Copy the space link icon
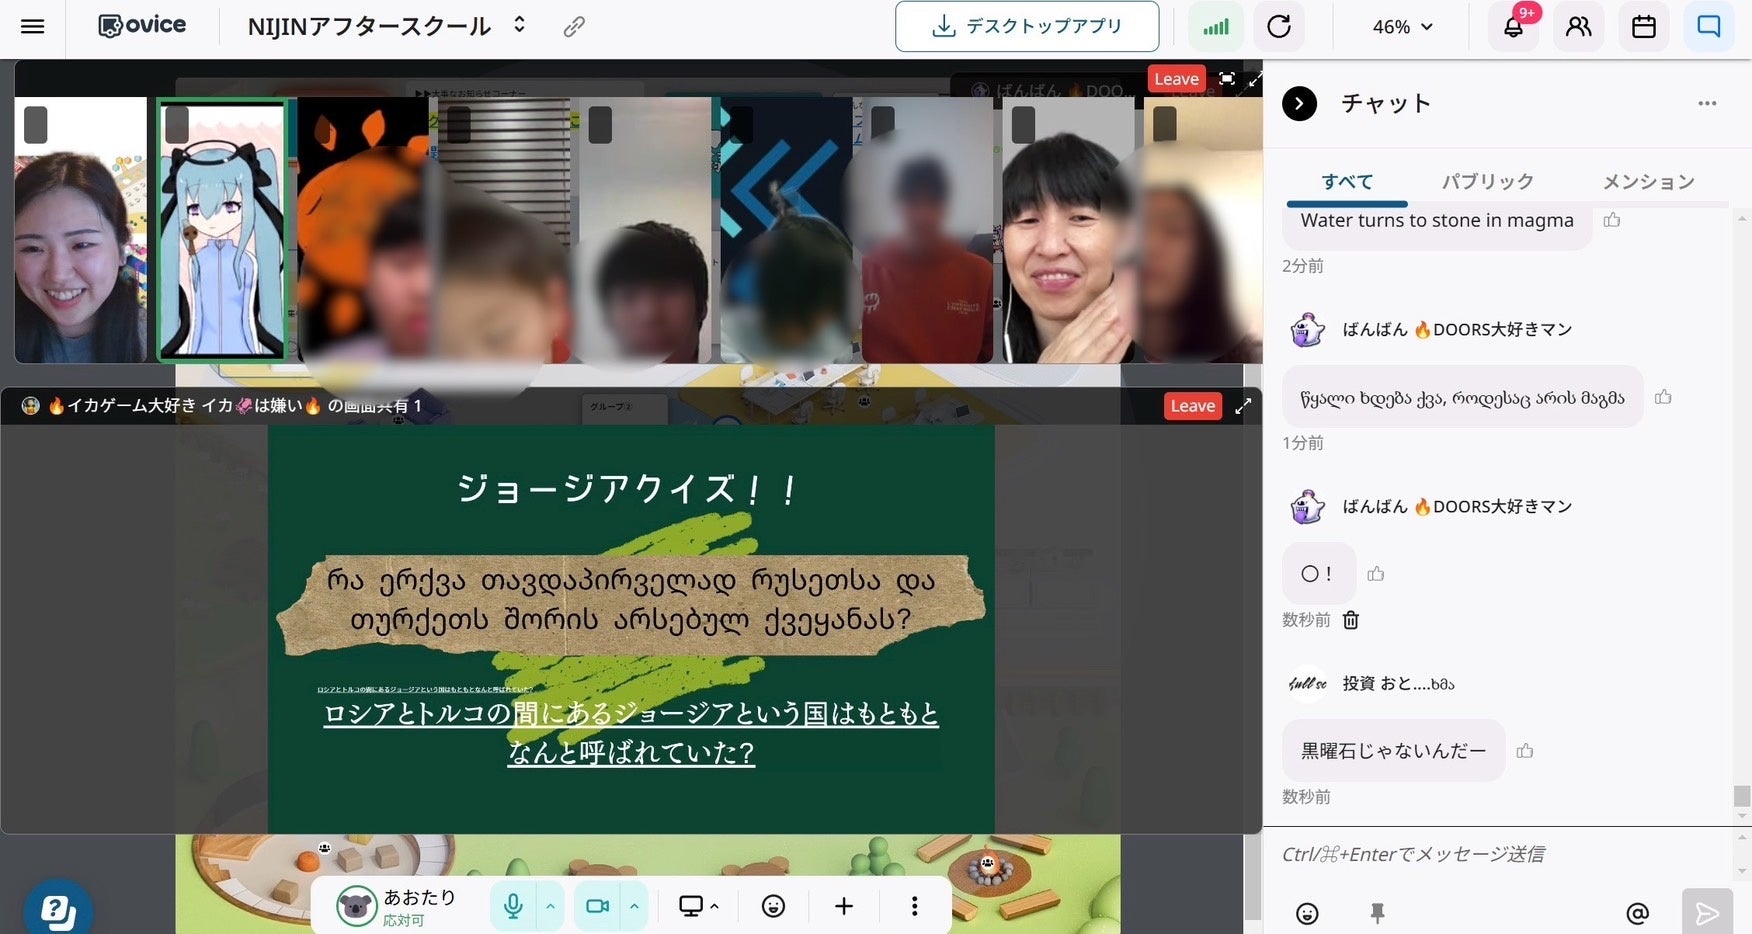The height and width of the screenshot is (934, 1752). 574,26
